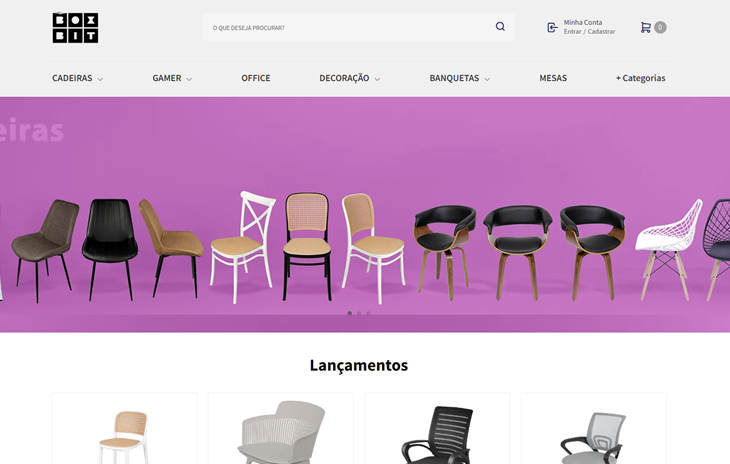Open the Mesas menu item
Screen dimensions: 730x464
coord(553,78)
